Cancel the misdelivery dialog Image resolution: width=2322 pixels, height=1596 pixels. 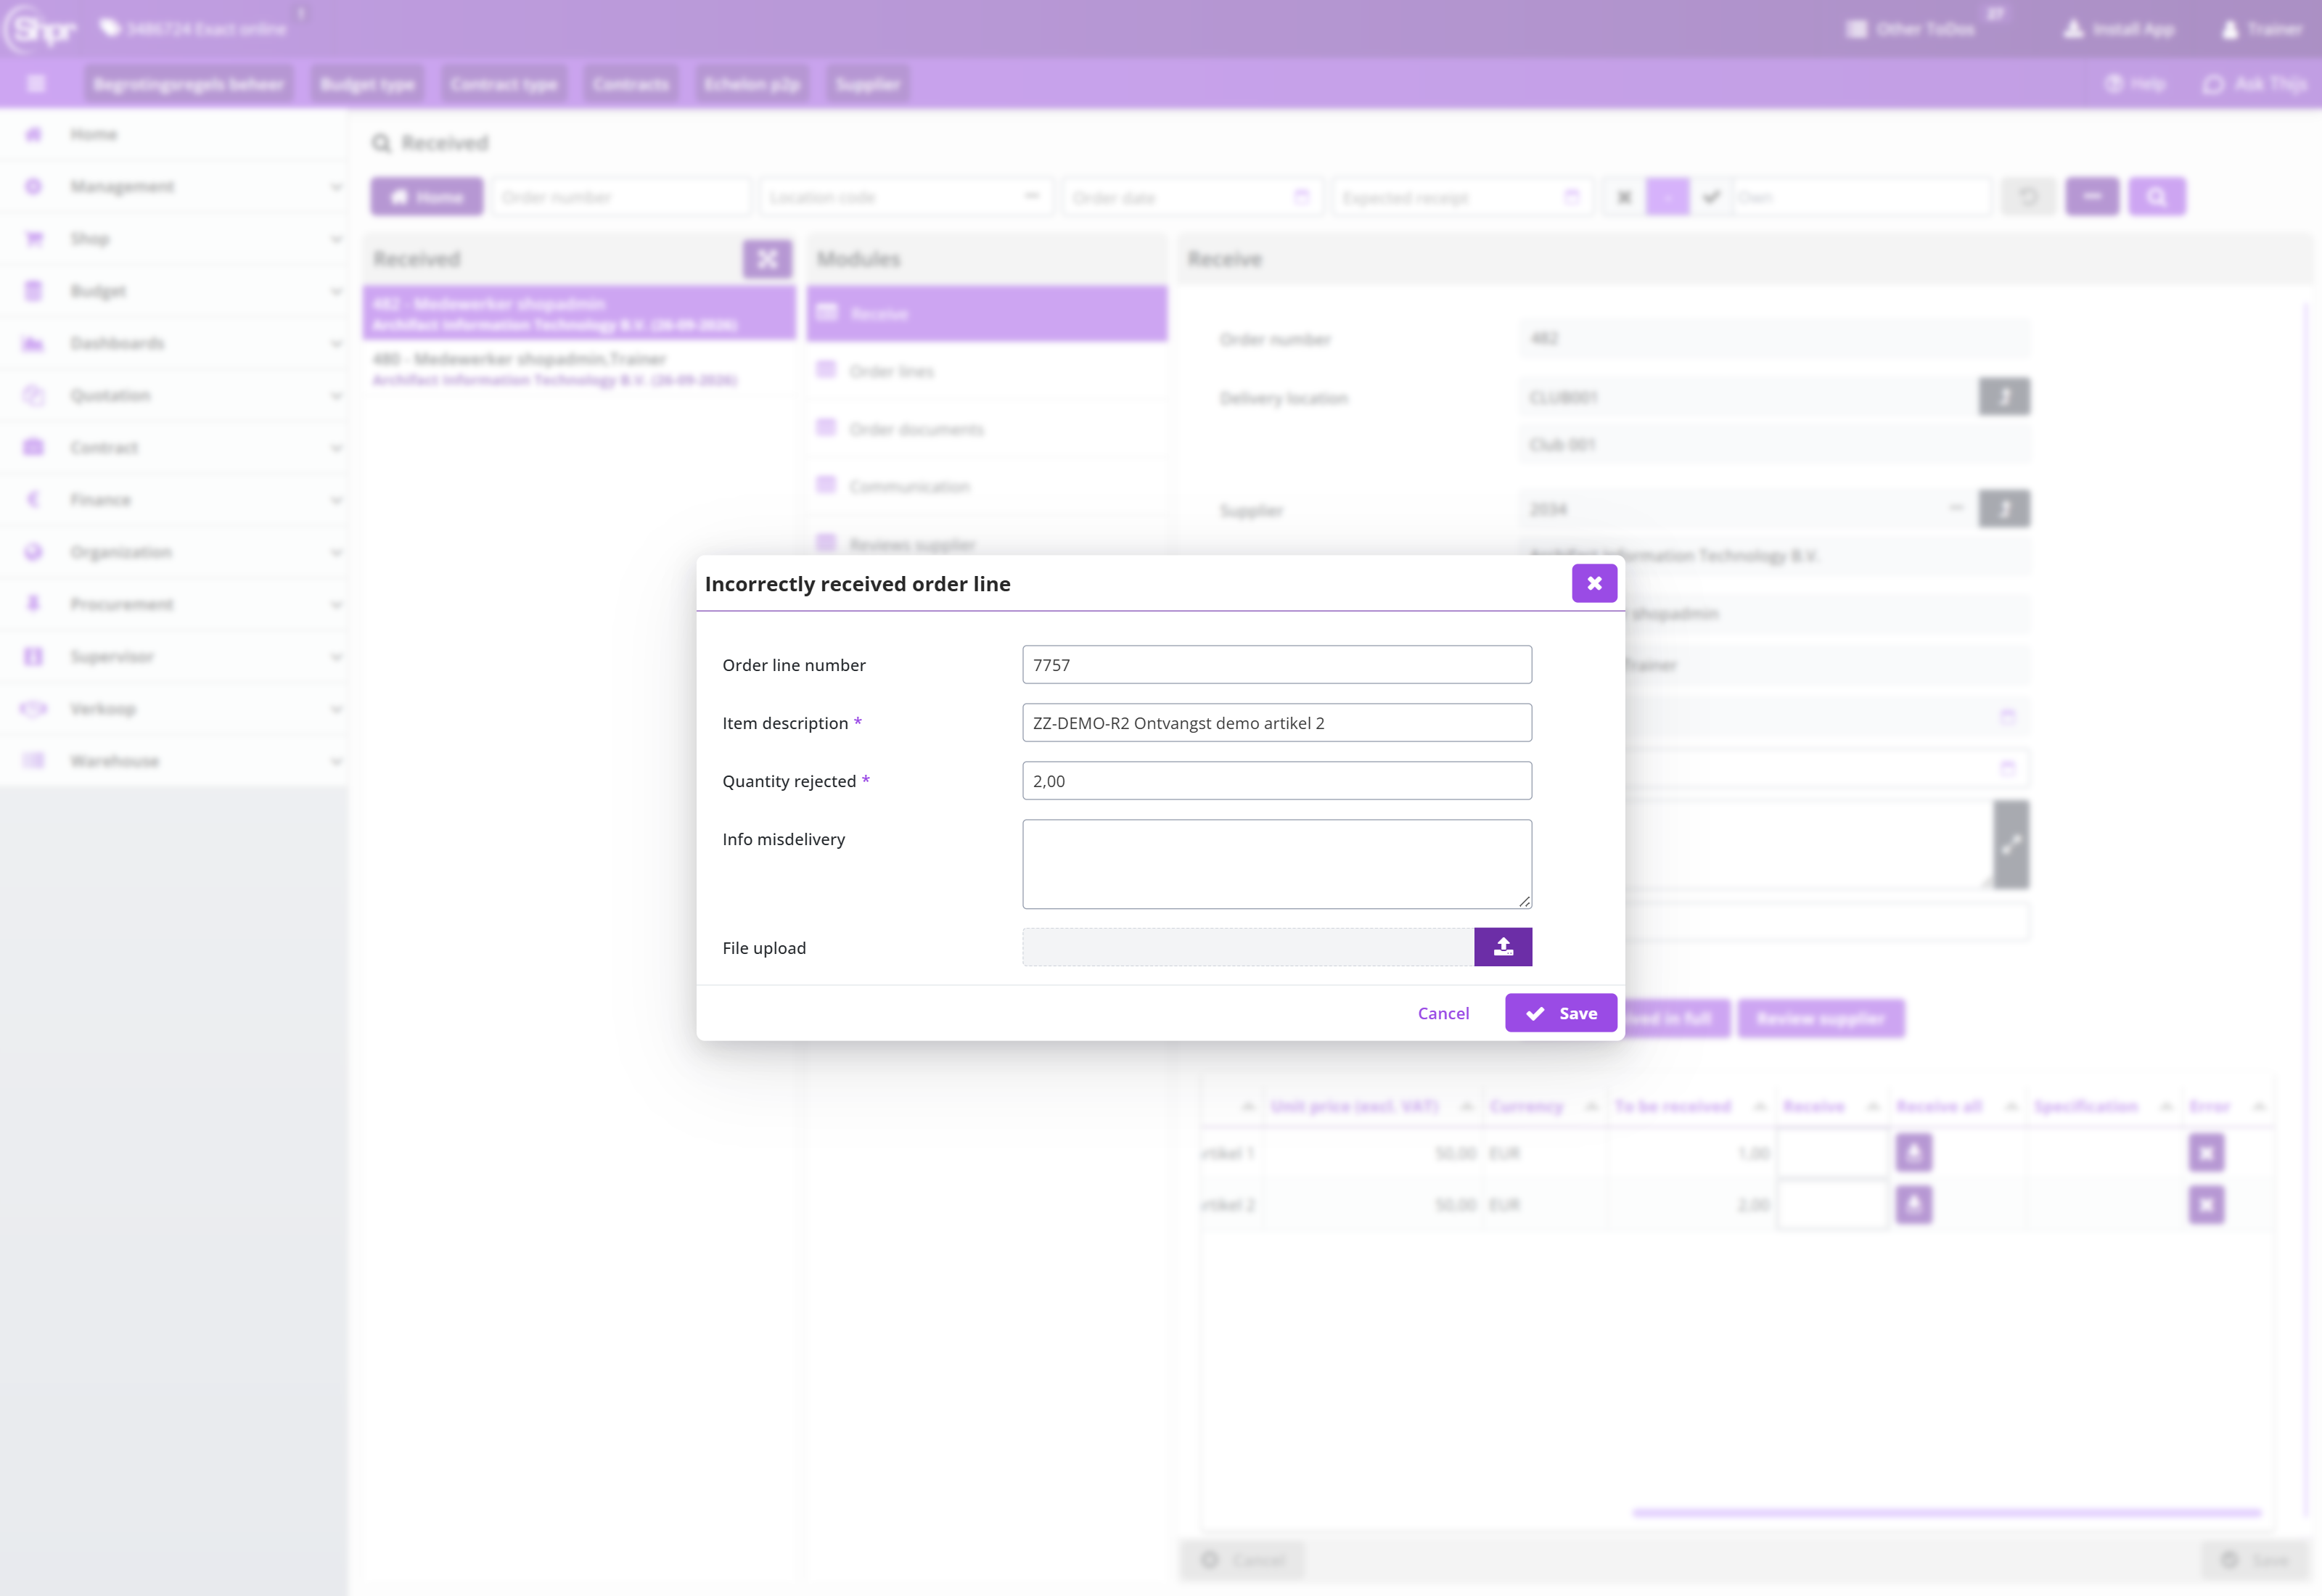coord(1443,1013)
